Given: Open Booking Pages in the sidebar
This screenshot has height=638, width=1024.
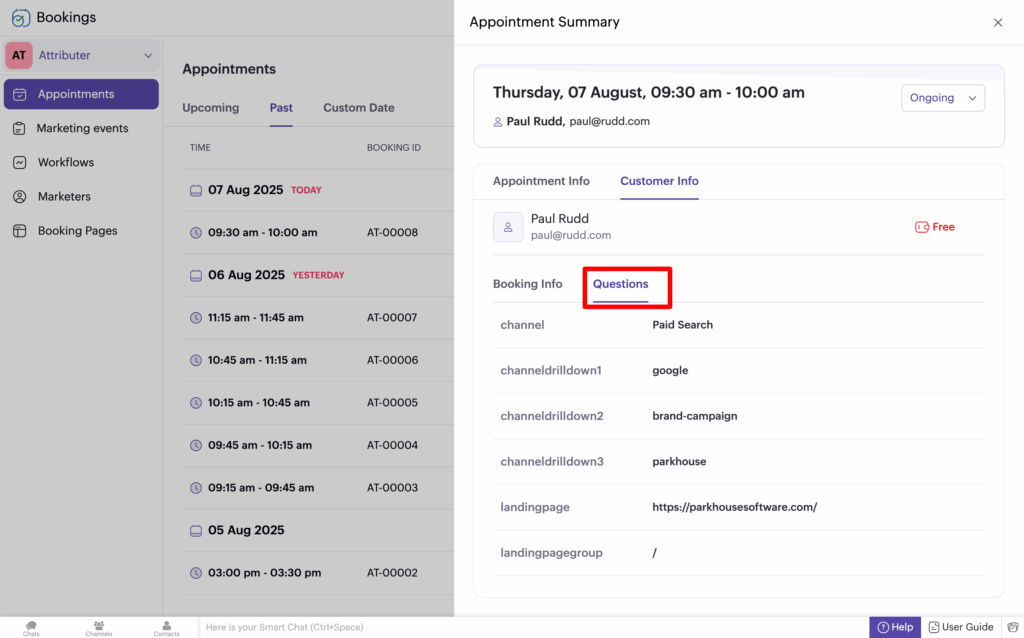Looking at the screenshot, I should coord(77,230).
